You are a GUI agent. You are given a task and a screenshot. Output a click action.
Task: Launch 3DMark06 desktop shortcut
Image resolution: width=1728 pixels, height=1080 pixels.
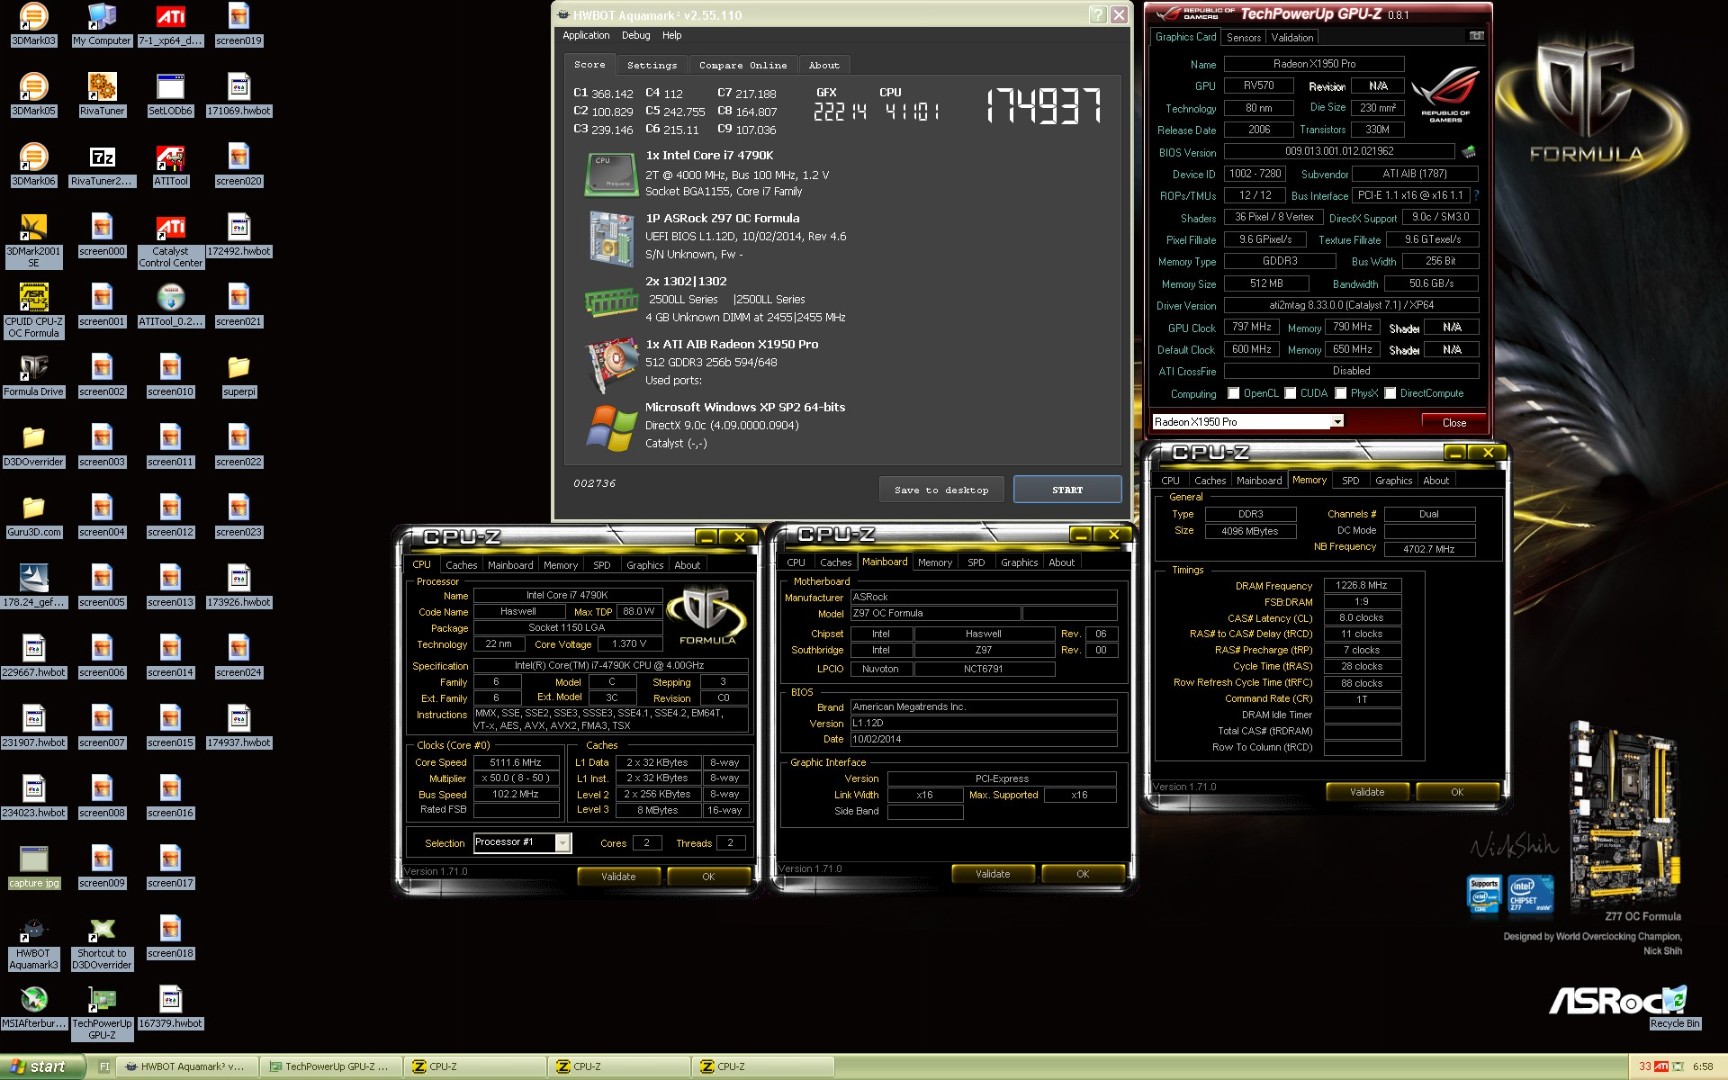[x=34, y=165]
